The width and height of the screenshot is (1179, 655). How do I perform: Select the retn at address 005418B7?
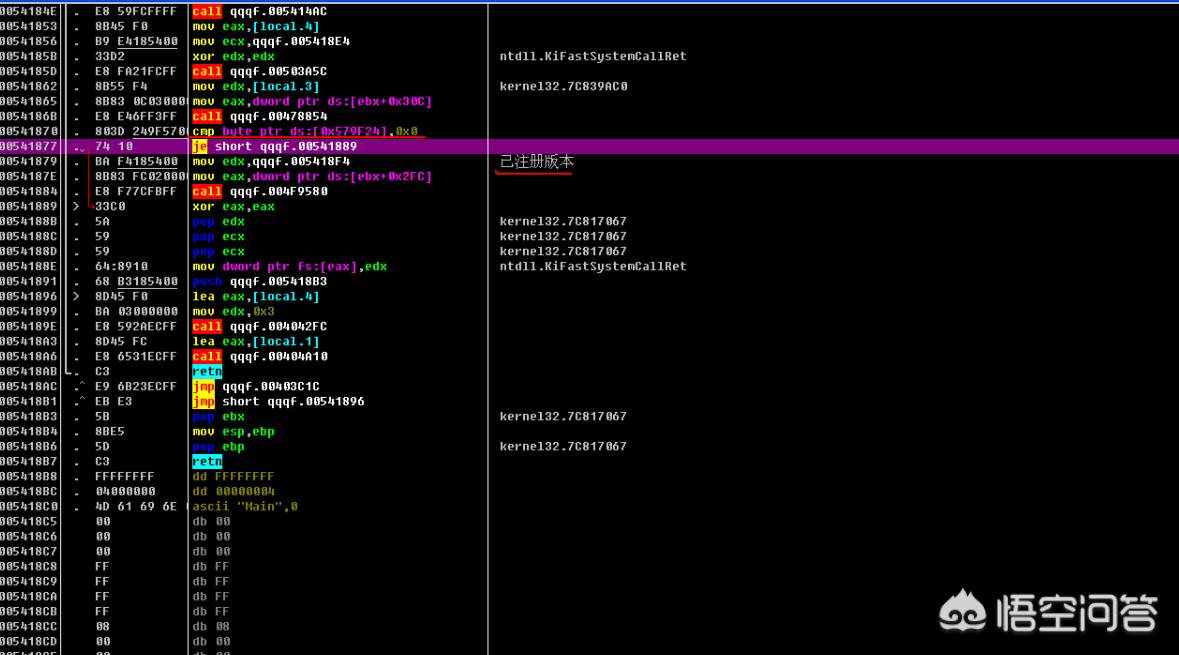(207, 462)
